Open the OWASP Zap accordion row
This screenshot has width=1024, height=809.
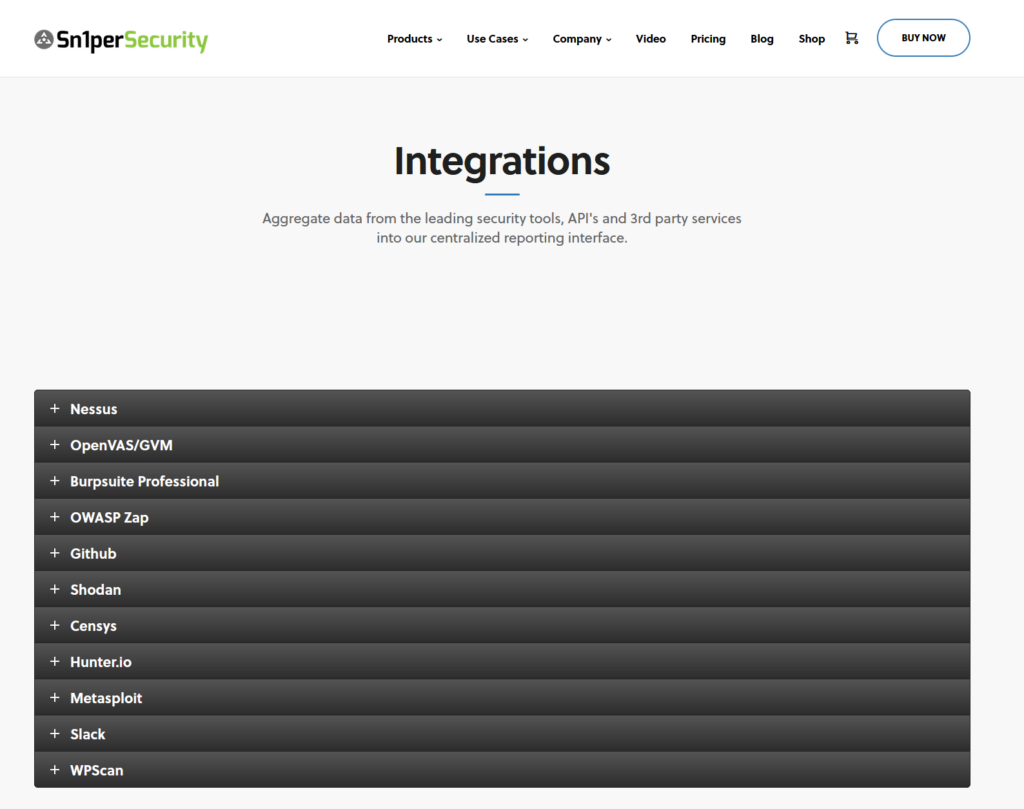pos(502,517)
